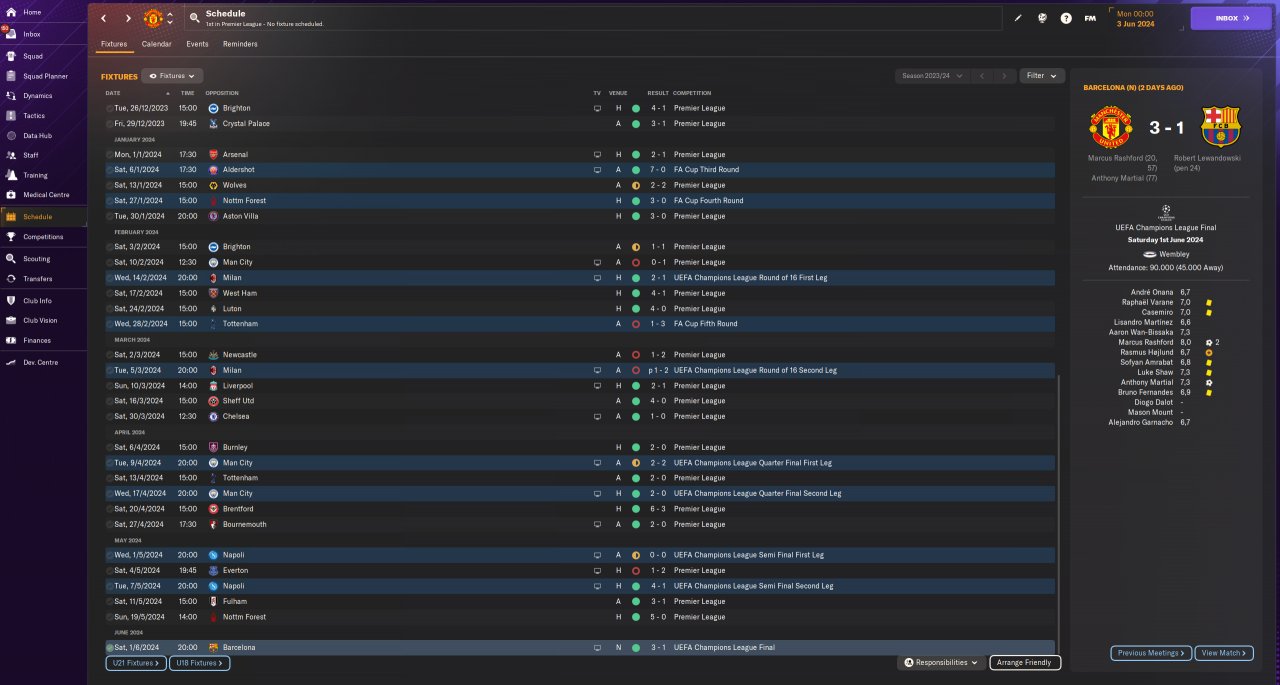
Task: Open U18 Fixtures
Action: point(200,663)
